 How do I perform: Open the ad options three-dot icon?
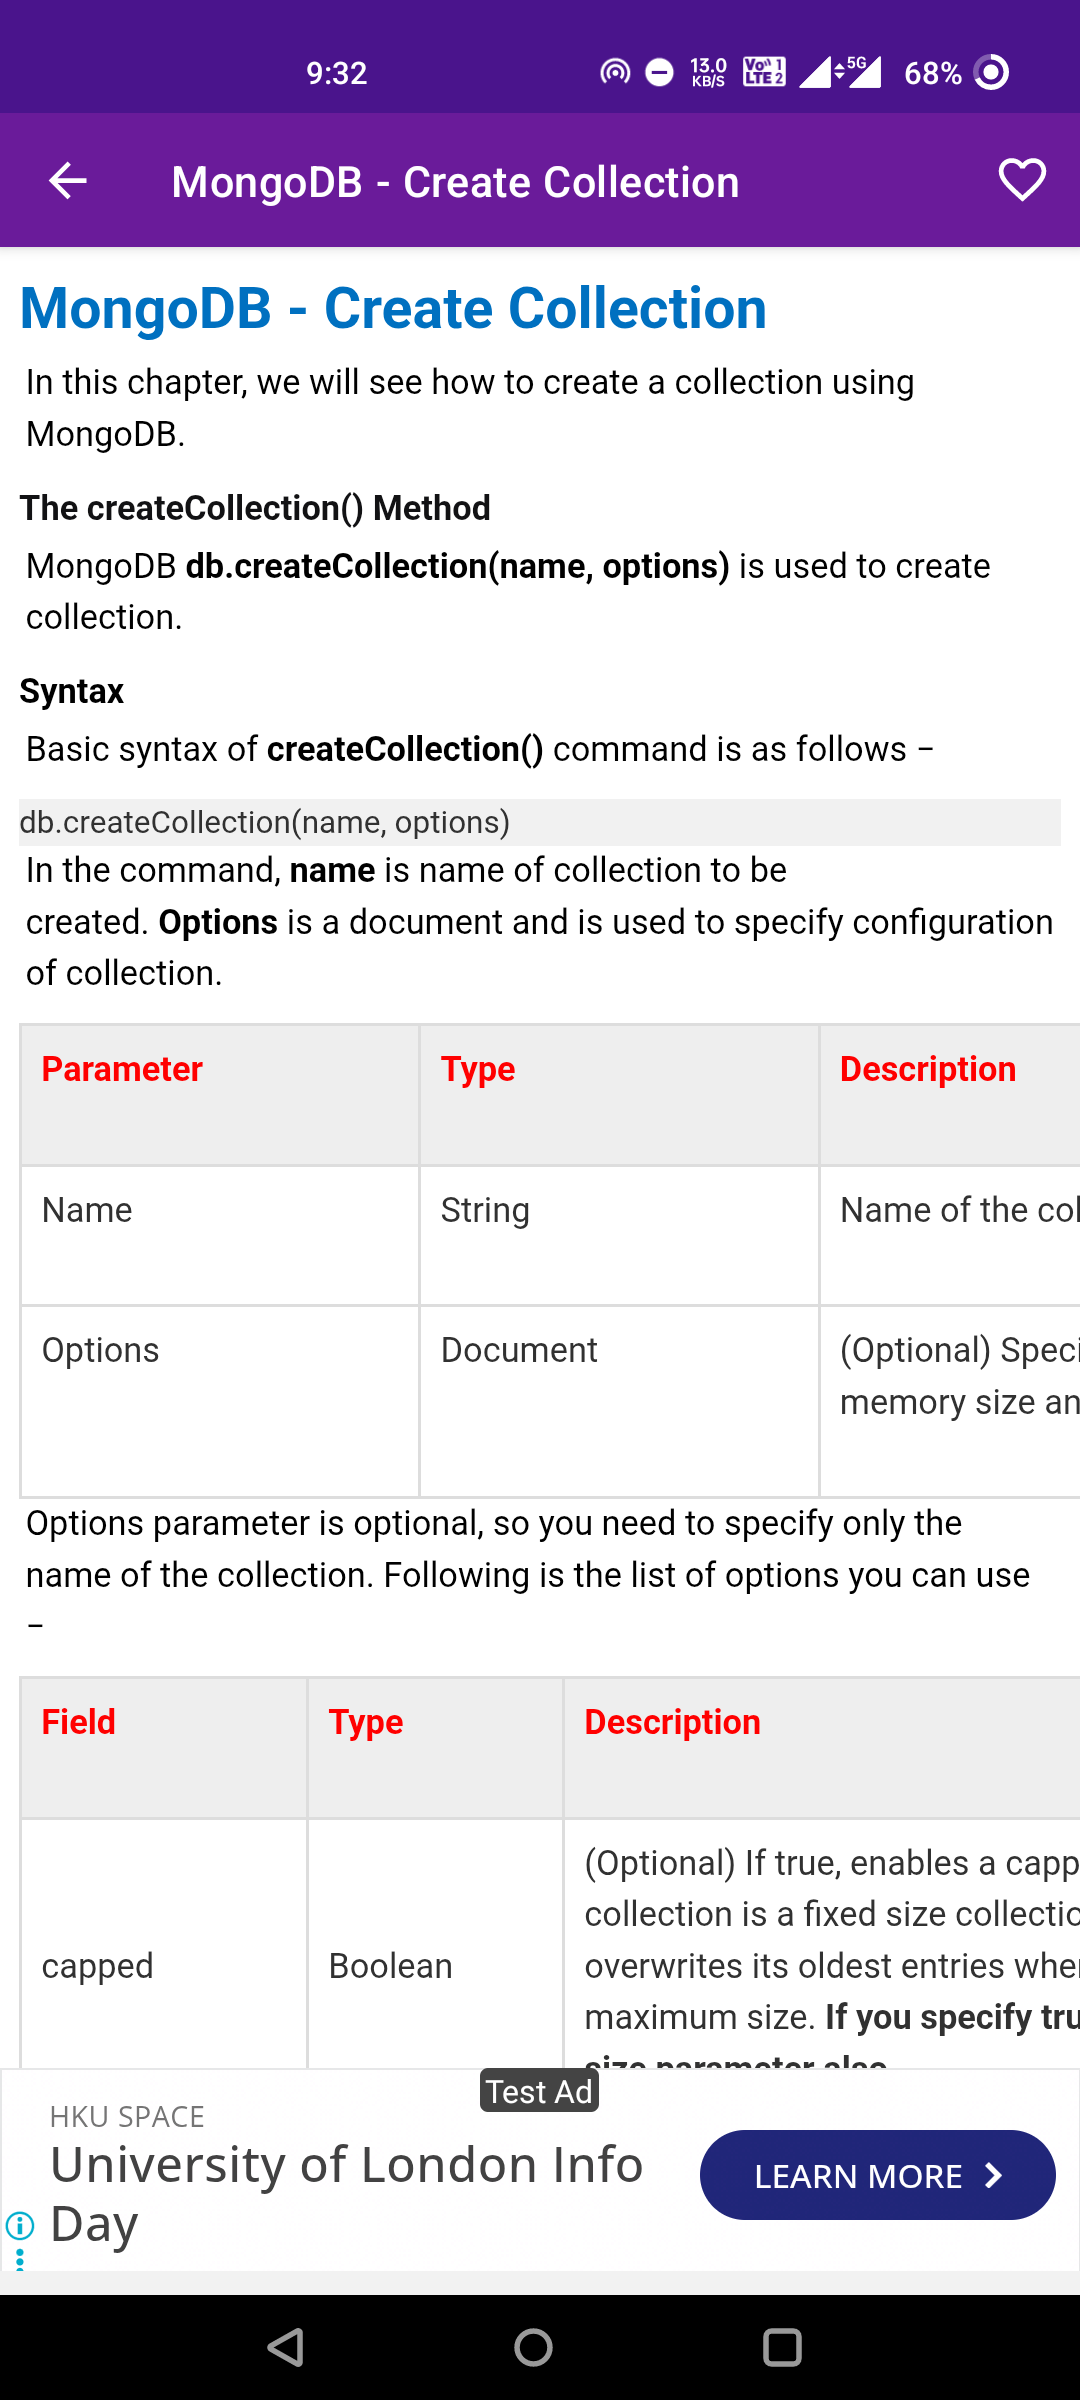pyautogui.click(x=20, y=2259)
